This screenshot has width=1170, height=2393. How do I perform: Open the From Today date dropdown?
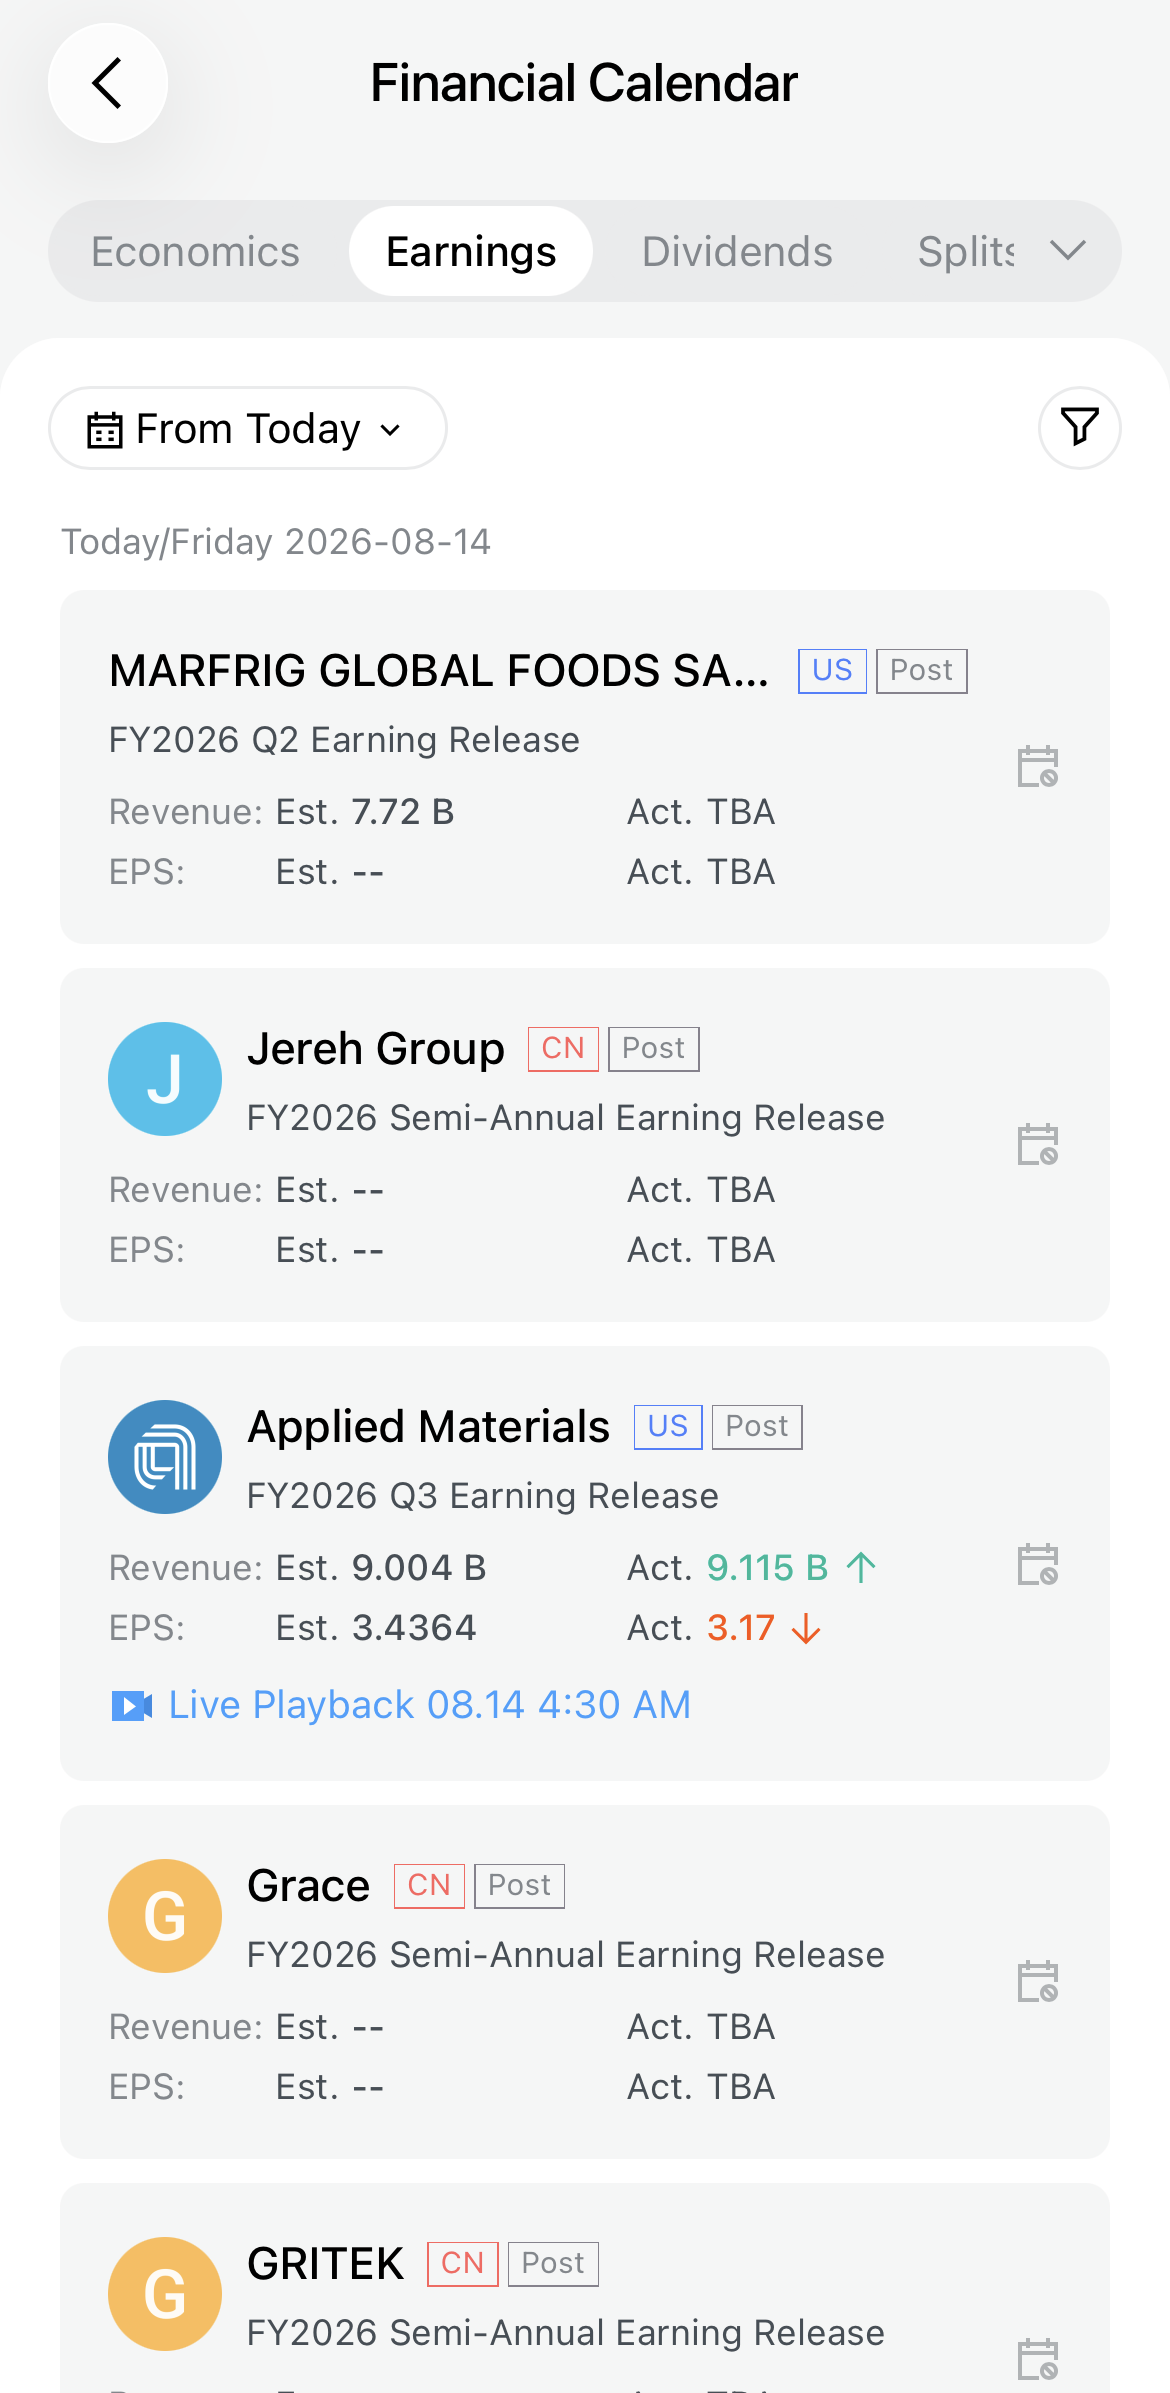(x=248, y=428)
